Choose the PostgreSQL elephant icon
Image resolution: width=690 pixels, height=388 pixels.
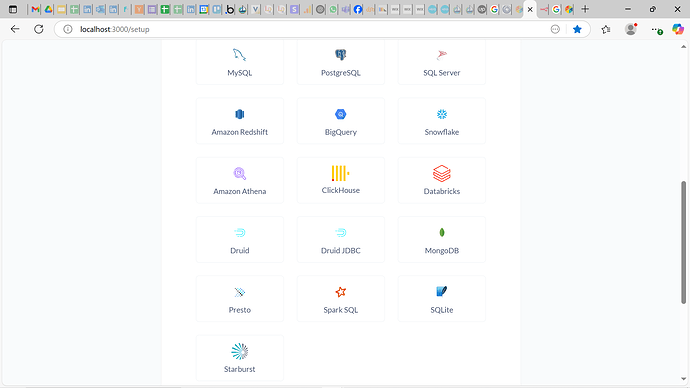point(341,55)
